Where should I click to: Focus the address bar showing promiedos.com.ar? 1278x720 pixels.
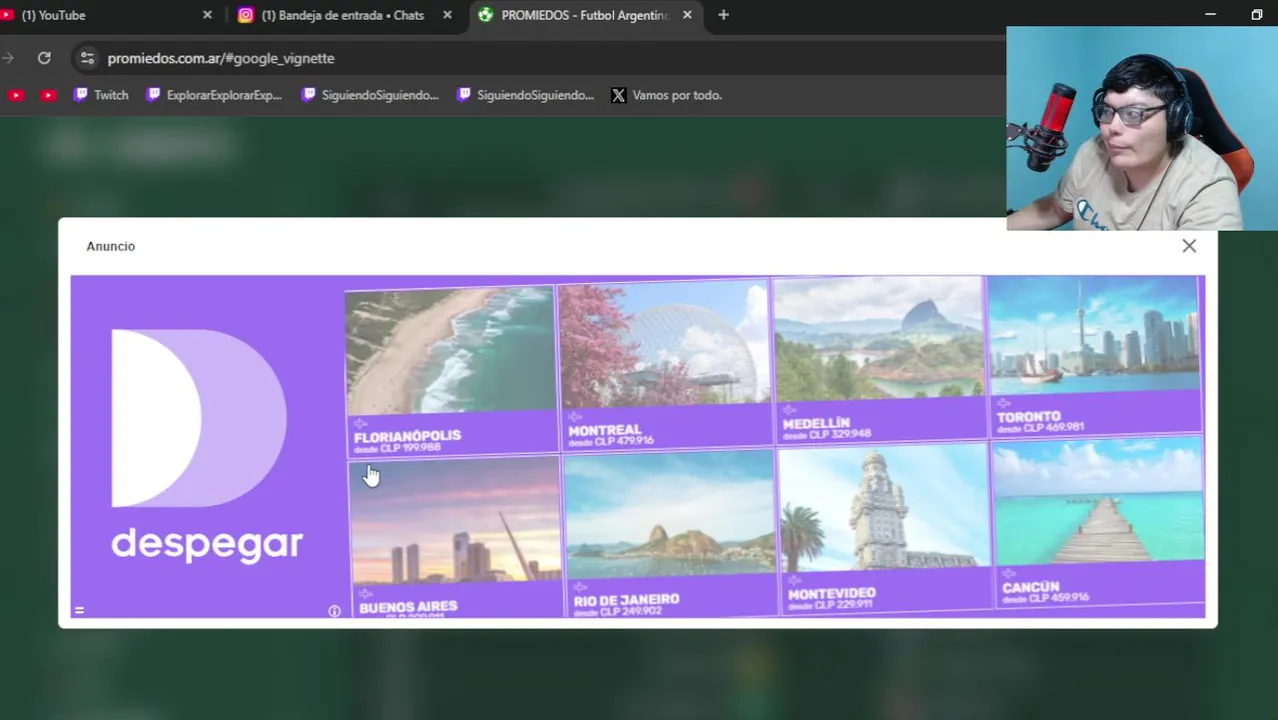tap(540, 58)
